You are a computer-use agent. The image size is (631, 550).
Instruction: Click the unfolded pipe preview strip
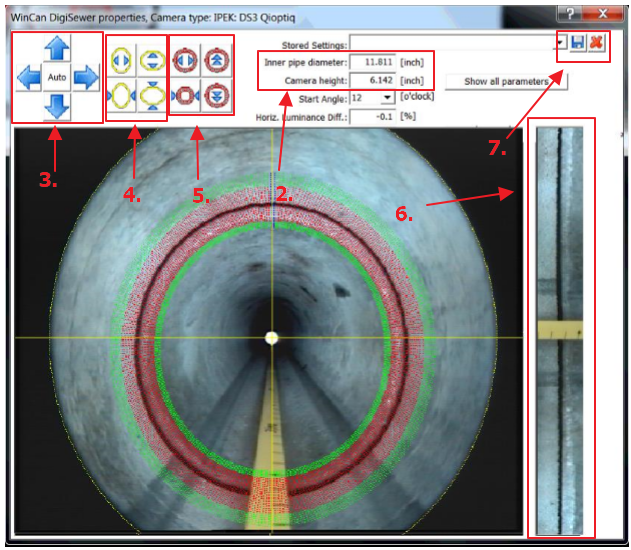pos(560,330)
